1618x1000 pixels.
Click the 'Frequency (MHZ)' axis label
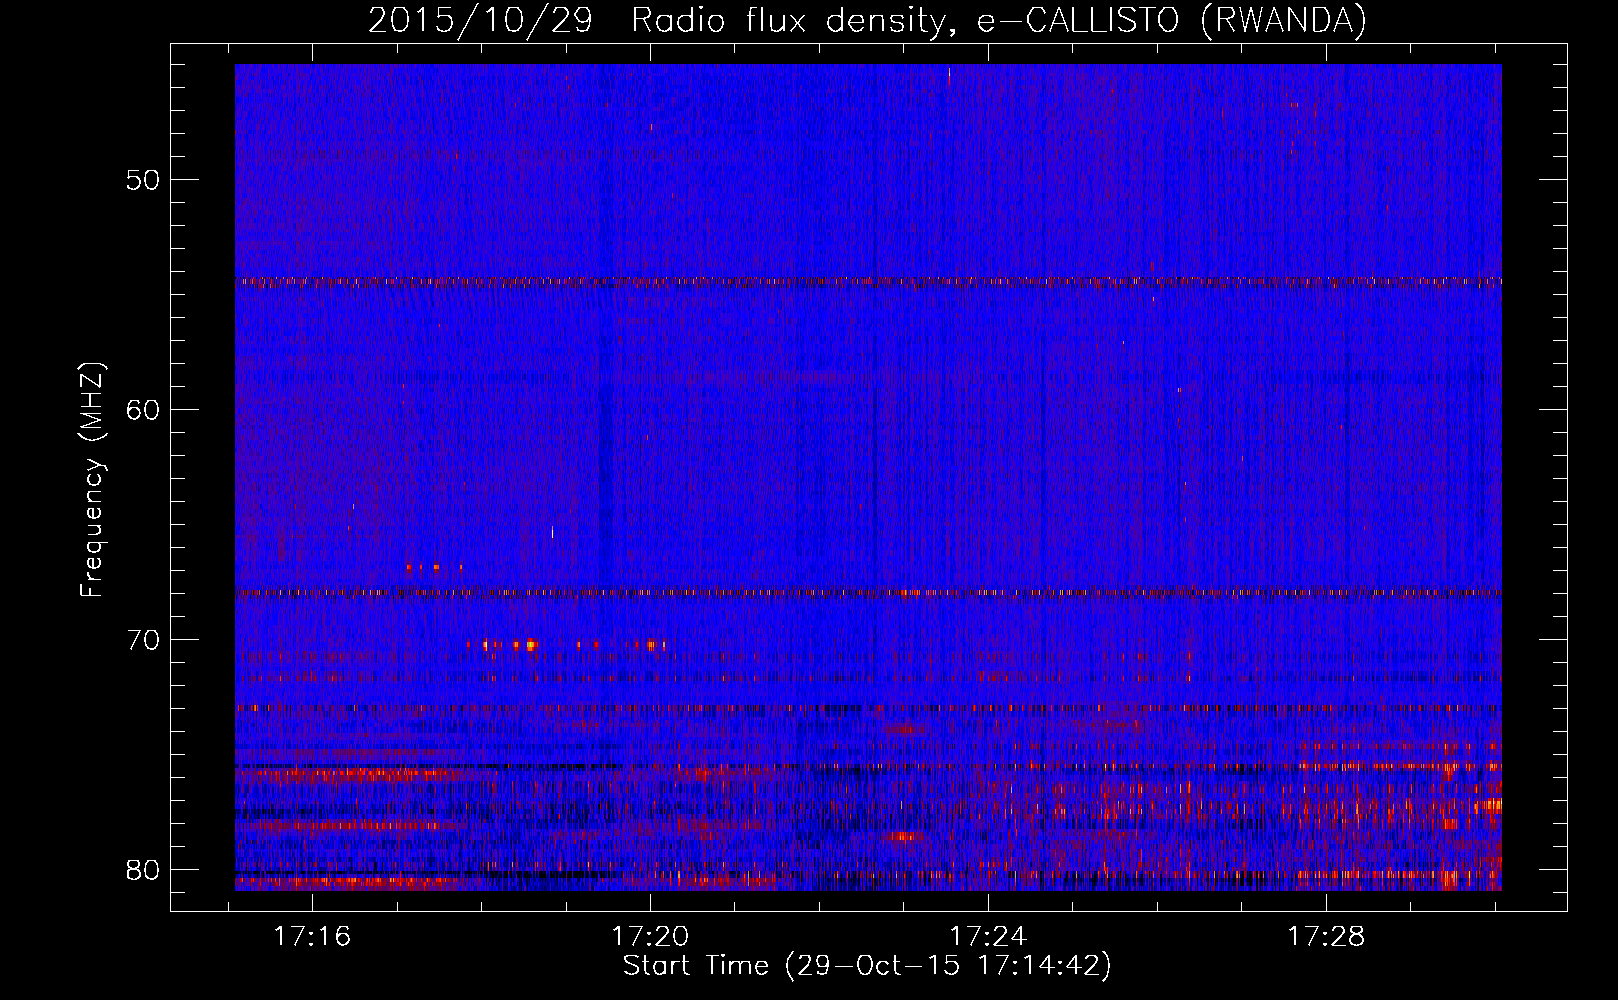point(92,479)
